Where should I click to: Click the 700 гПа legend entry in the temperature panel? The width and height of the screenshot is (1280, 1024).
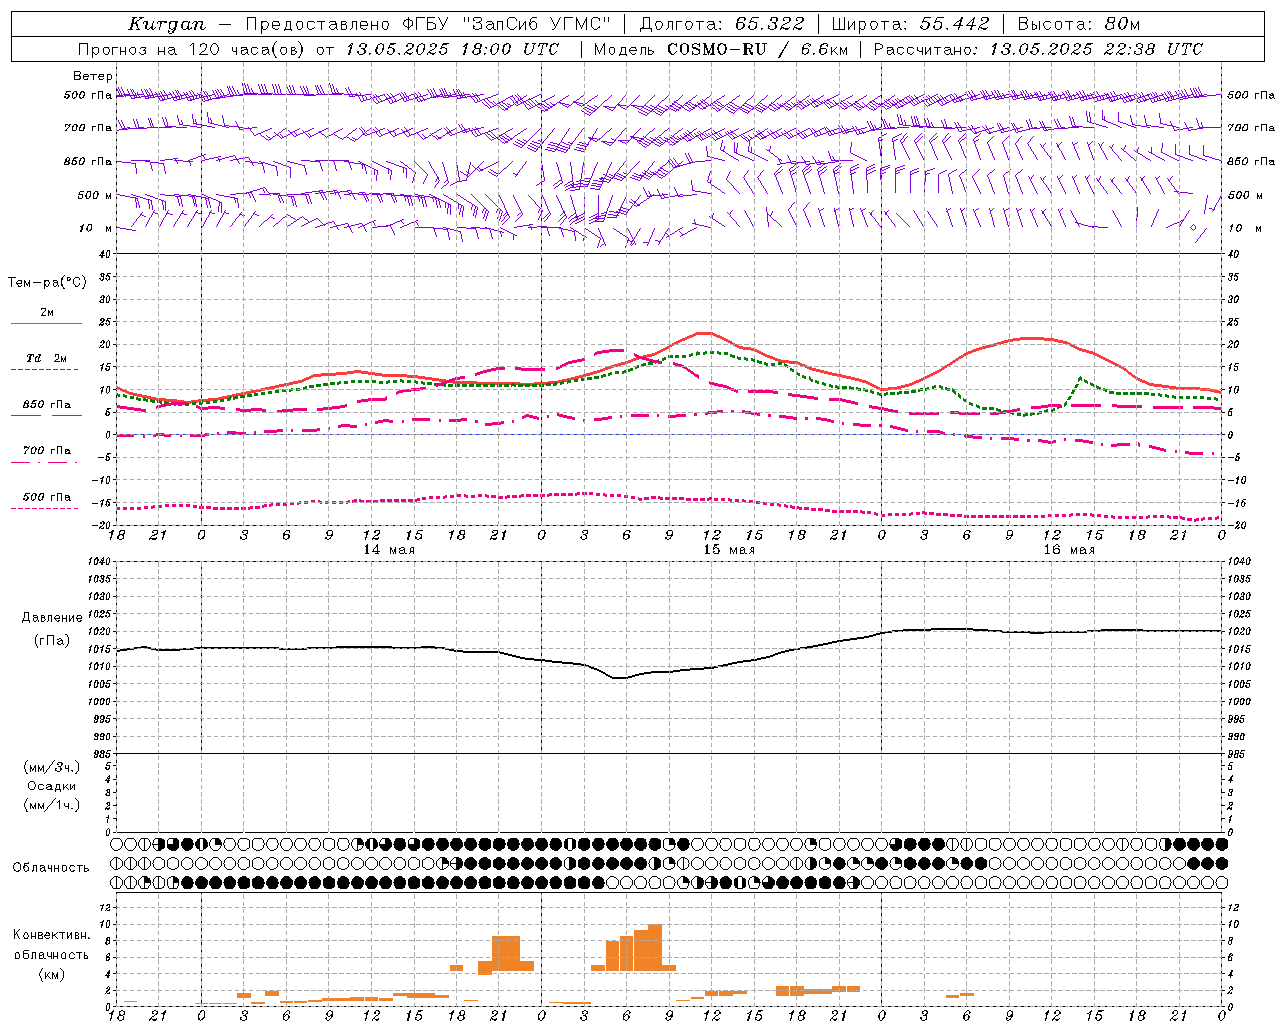point(47,451)
